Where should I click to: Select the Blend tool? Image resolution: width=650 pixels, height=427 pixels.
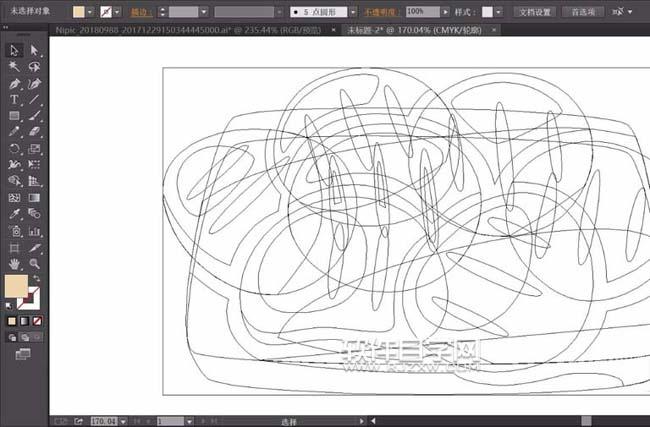click(34, 214)
